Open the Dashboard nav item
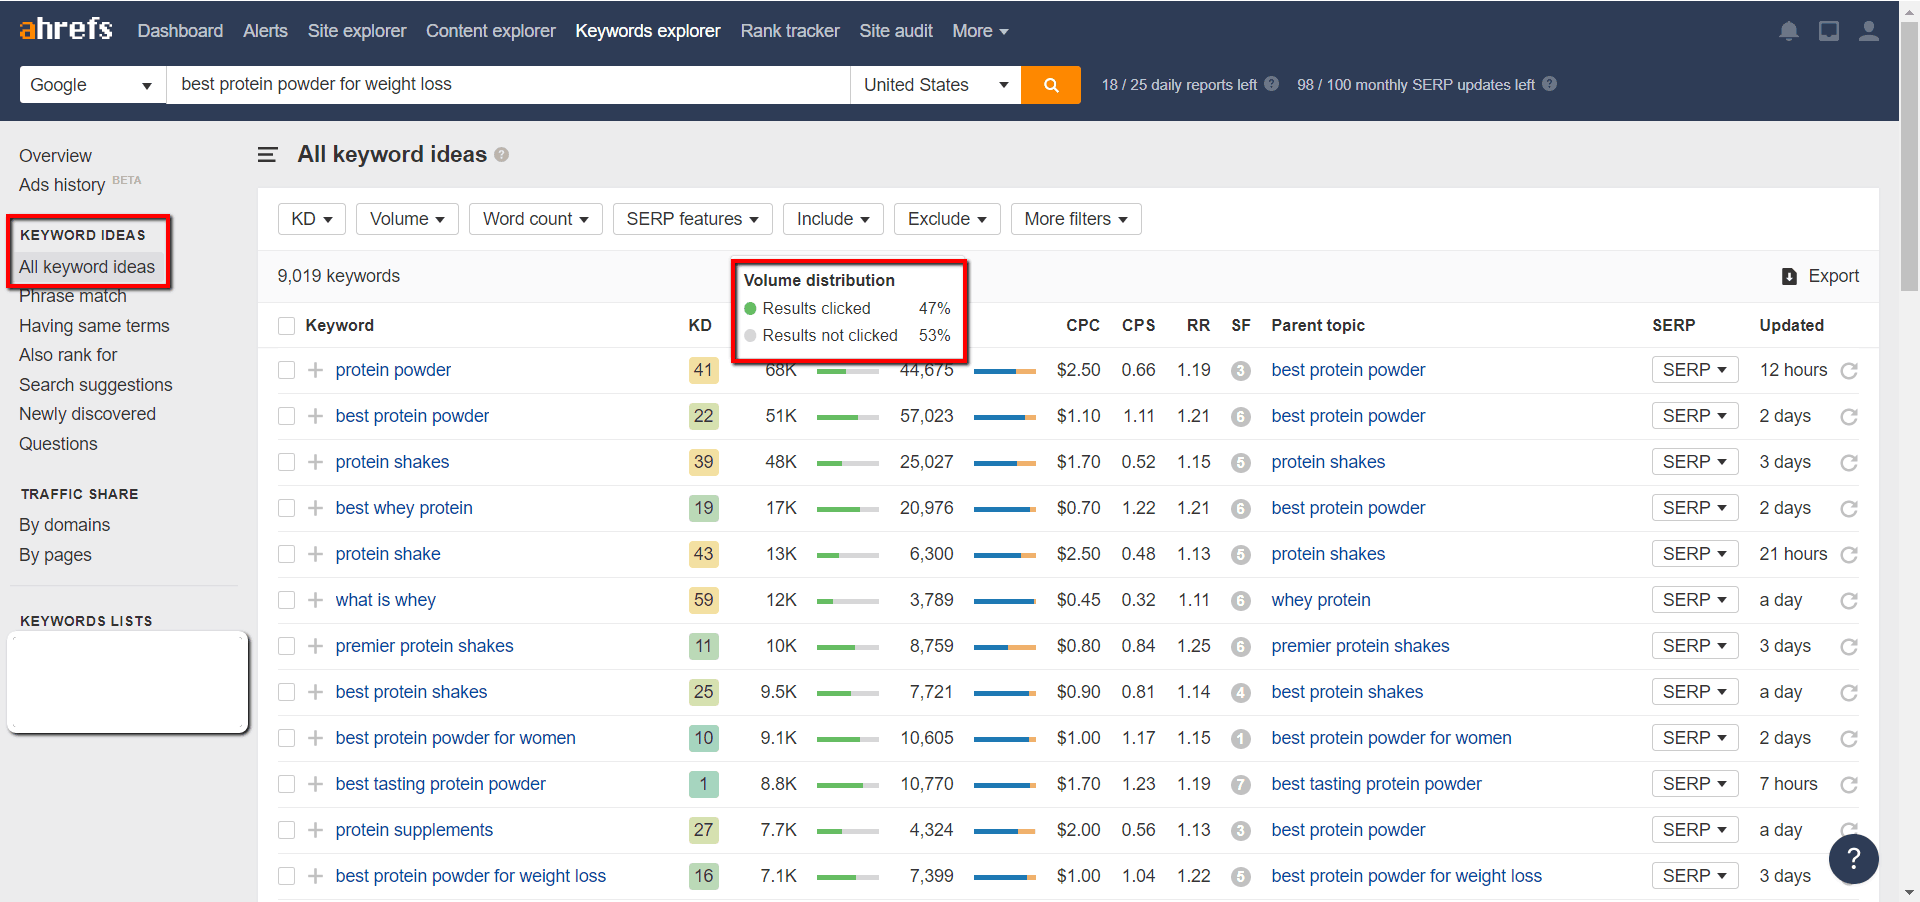Image resolution: width=1920 pixels, height=902 pixels. coord(180,31)
